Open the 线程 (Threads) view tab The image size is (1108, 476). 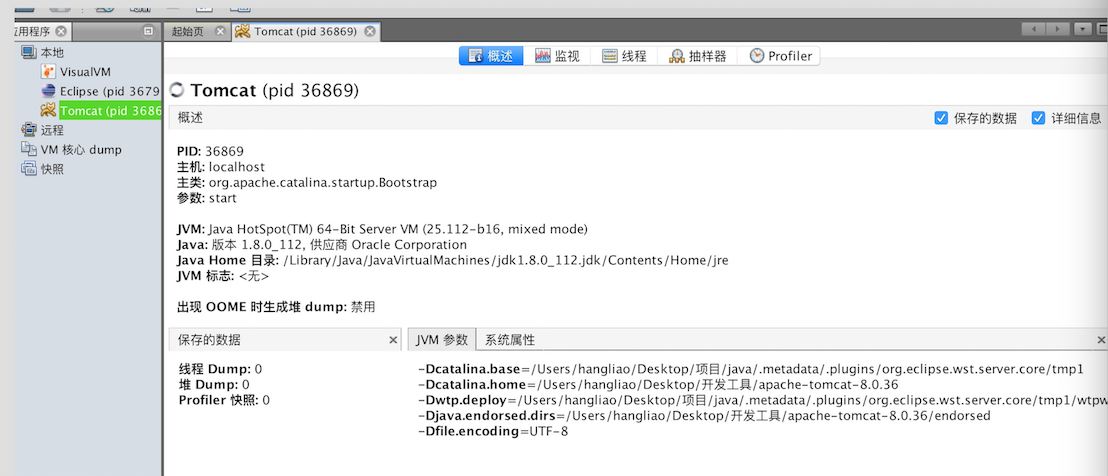pos(624,56)
